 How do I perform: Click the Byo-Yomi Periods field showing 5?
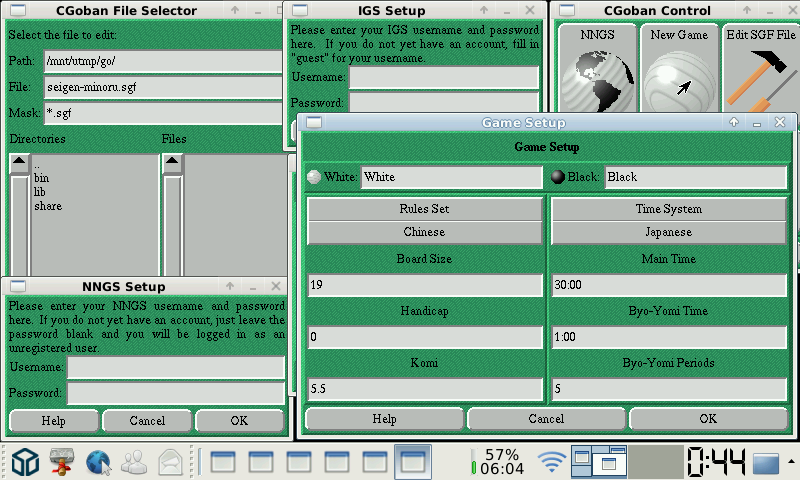point(668,389)
